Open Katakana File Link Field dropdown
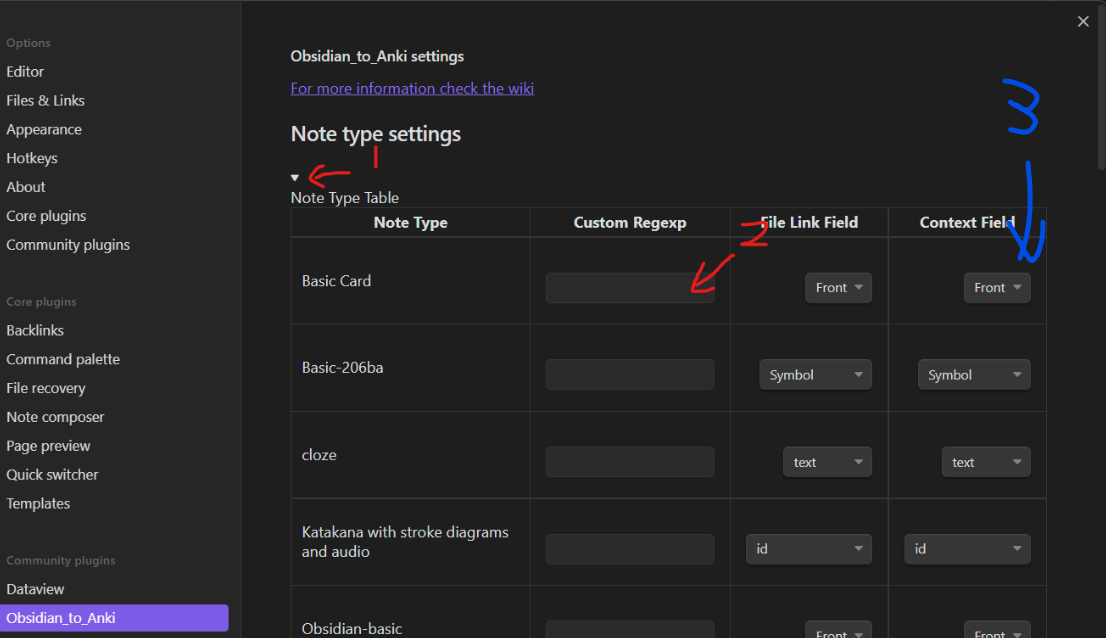The width and height of the screenshot is (1106, 638). [809, 549]
